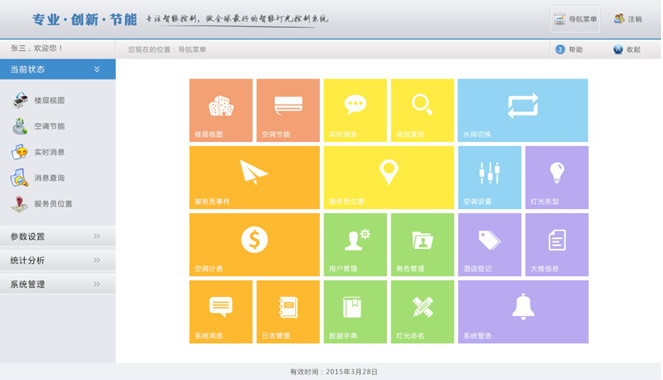This screenshot has height=380, width=663.
Task: Open the price tag purple tile
Action: pyautogui.click(x=490, y=245)
